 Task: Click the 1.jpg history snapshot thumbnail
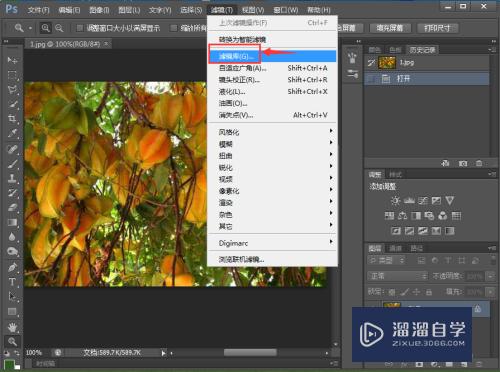point(387,62)
